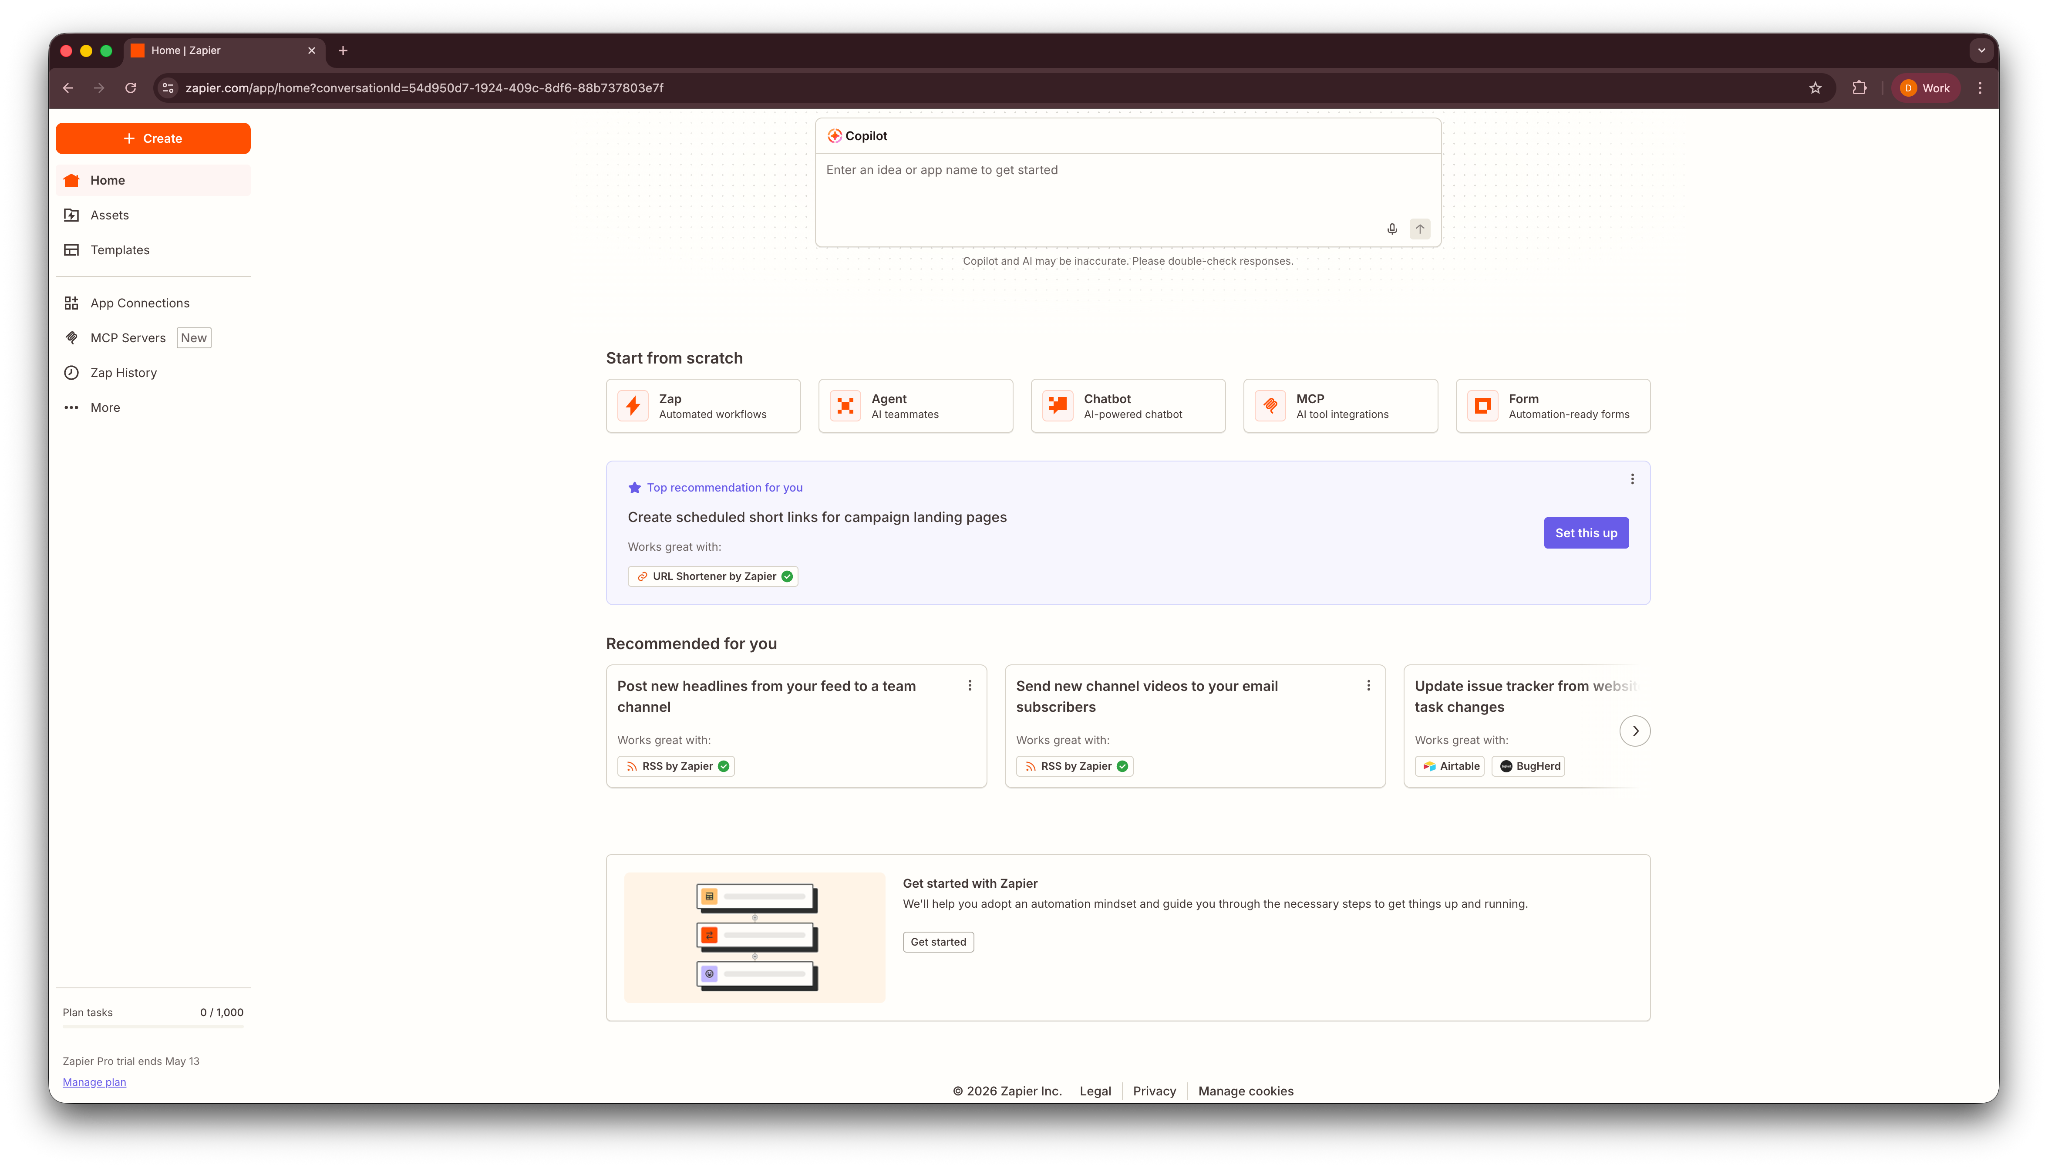Expand the More sidebar menu

tap(153, 408)
